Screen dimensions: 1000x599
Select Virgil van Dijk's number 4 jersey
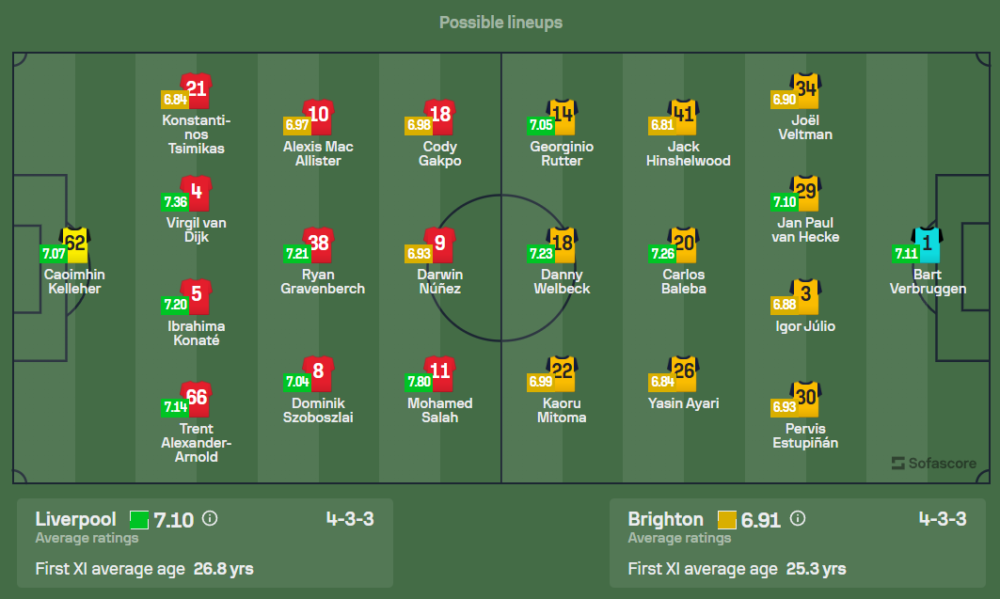click(196, 192)
